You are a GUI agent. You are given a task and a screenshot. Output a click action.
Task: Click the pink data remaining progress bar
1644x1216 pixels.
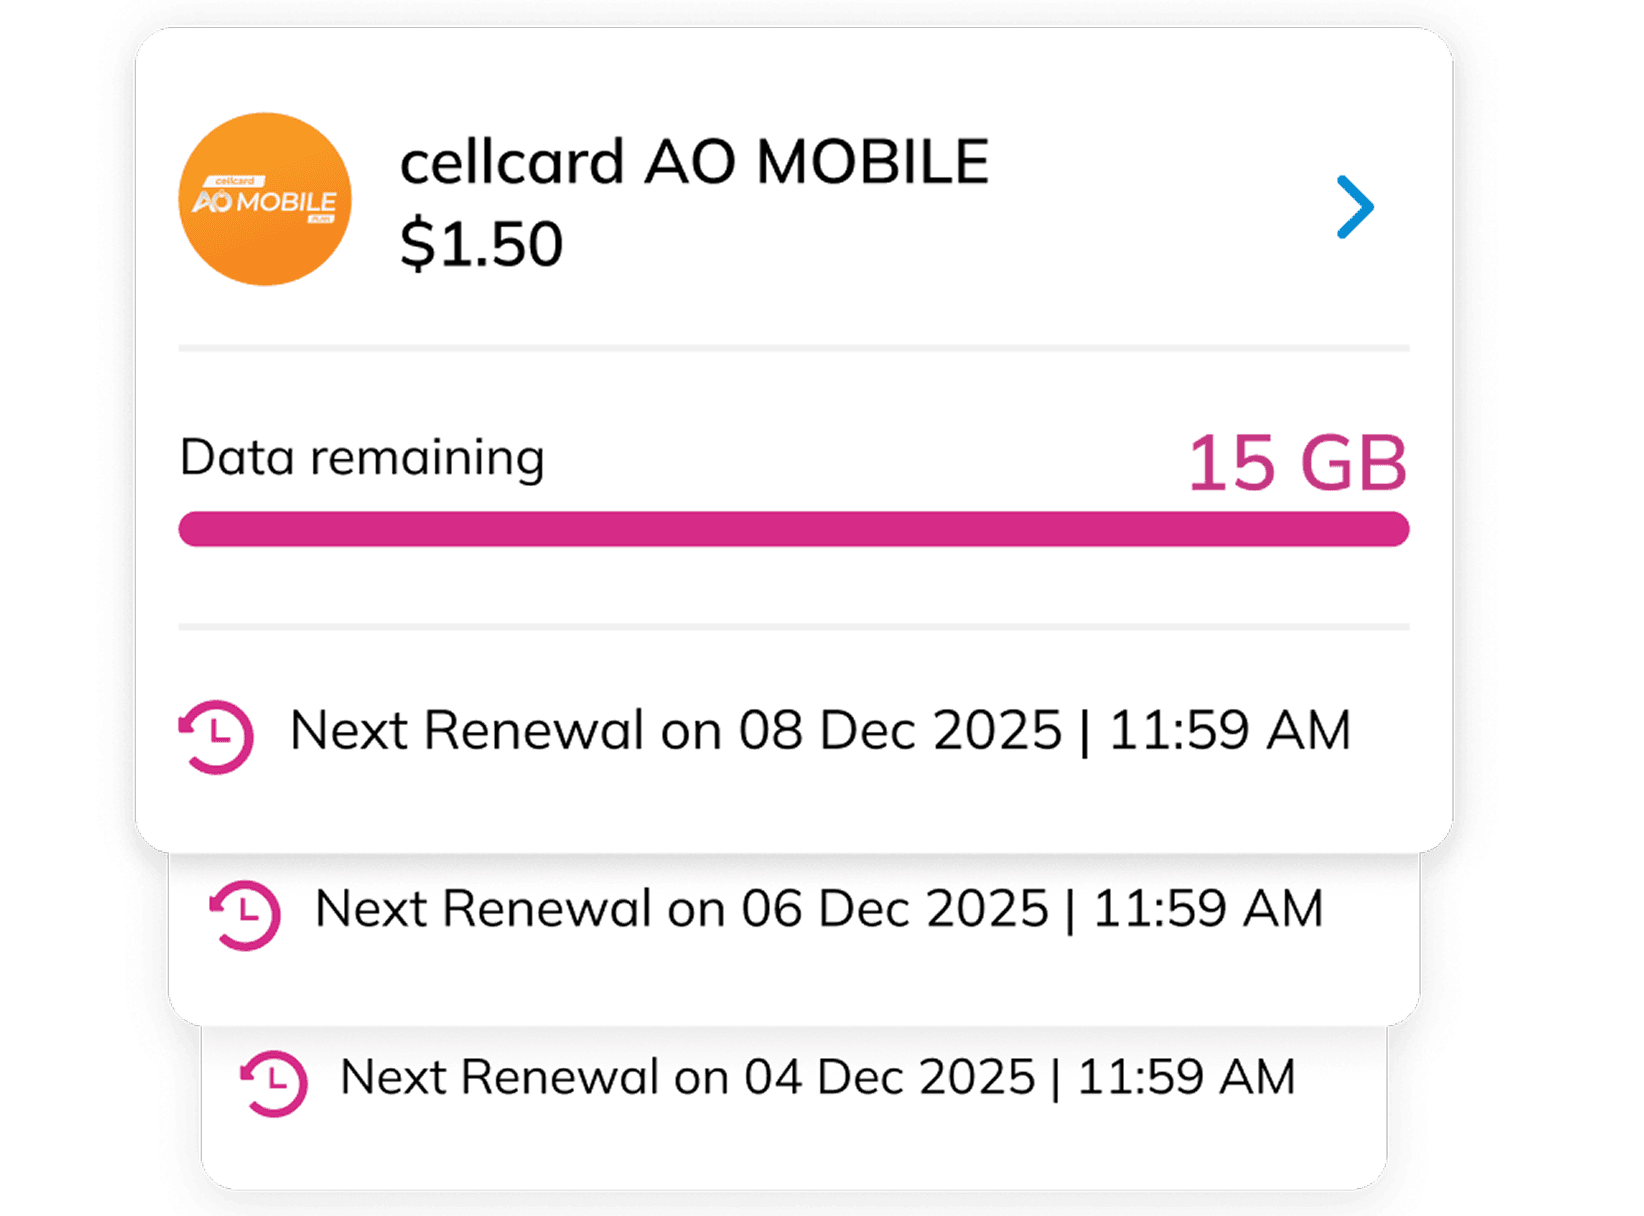793,529
